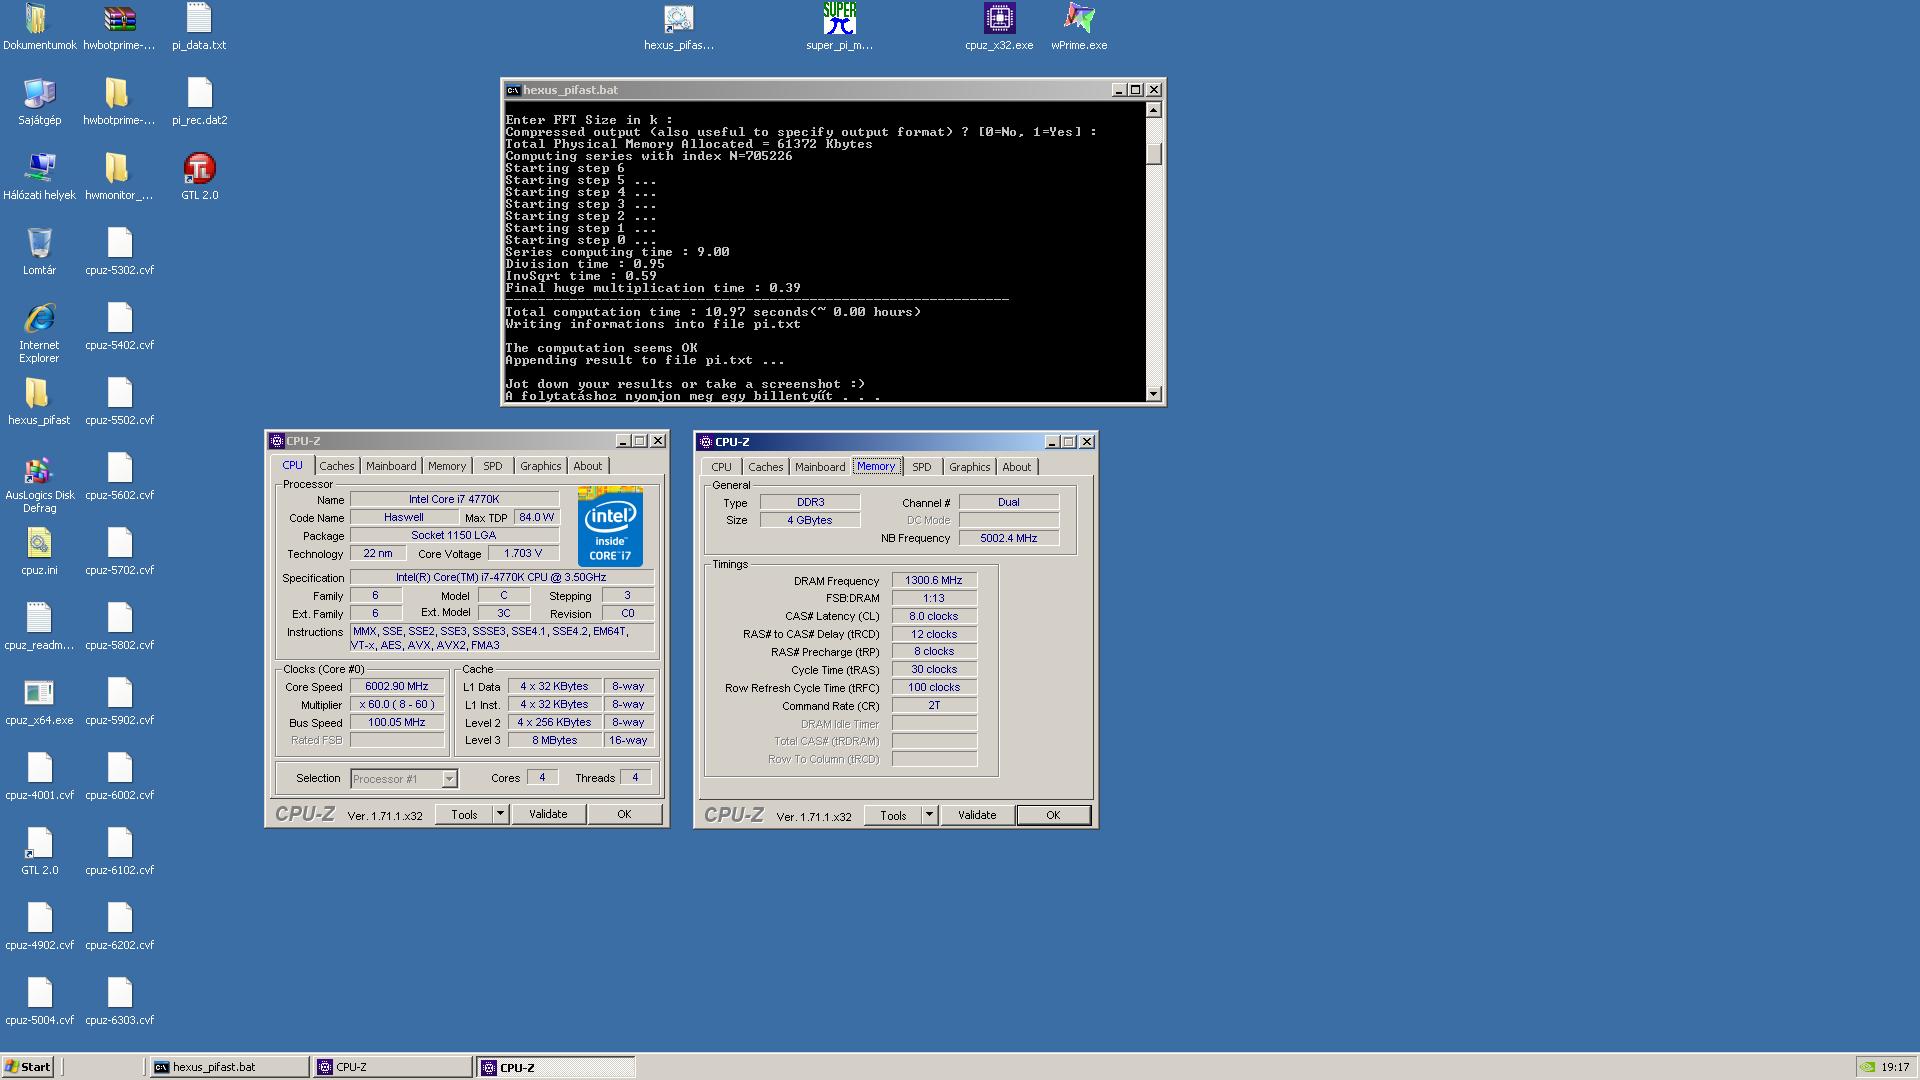Click the console vertical scroll thumb
Screen dimensions: 1920x1080
click(1153, 154)
